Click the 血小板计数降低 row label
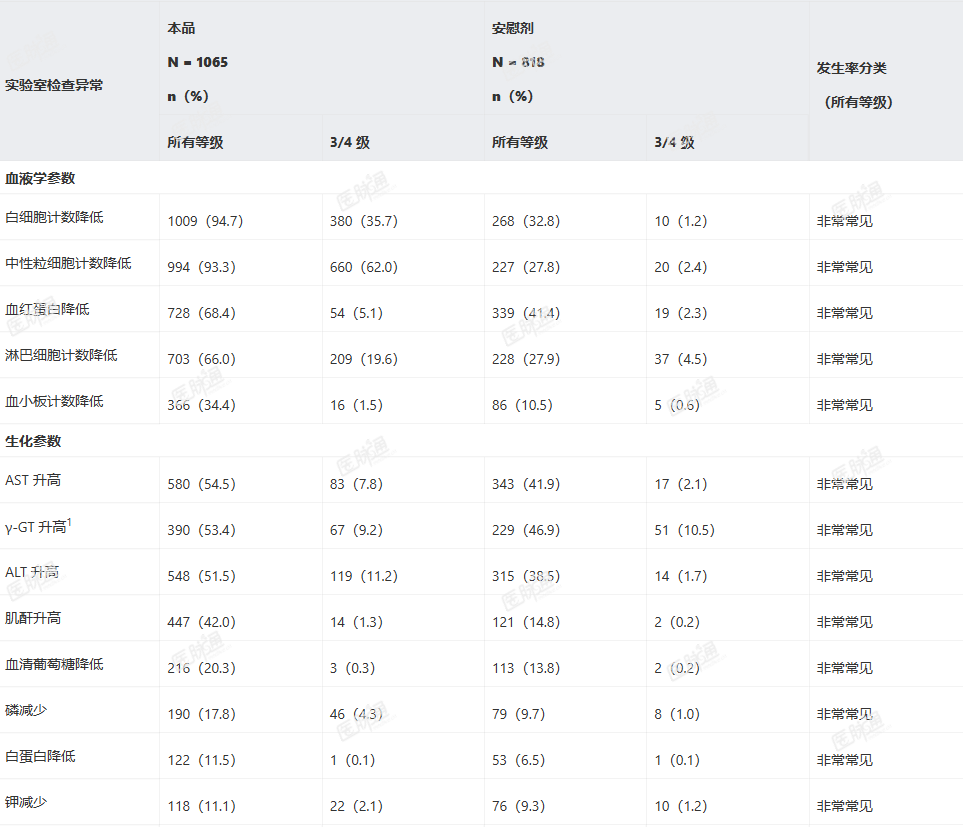The width and height of the screenshot is (963, 827). coord(54,401)
